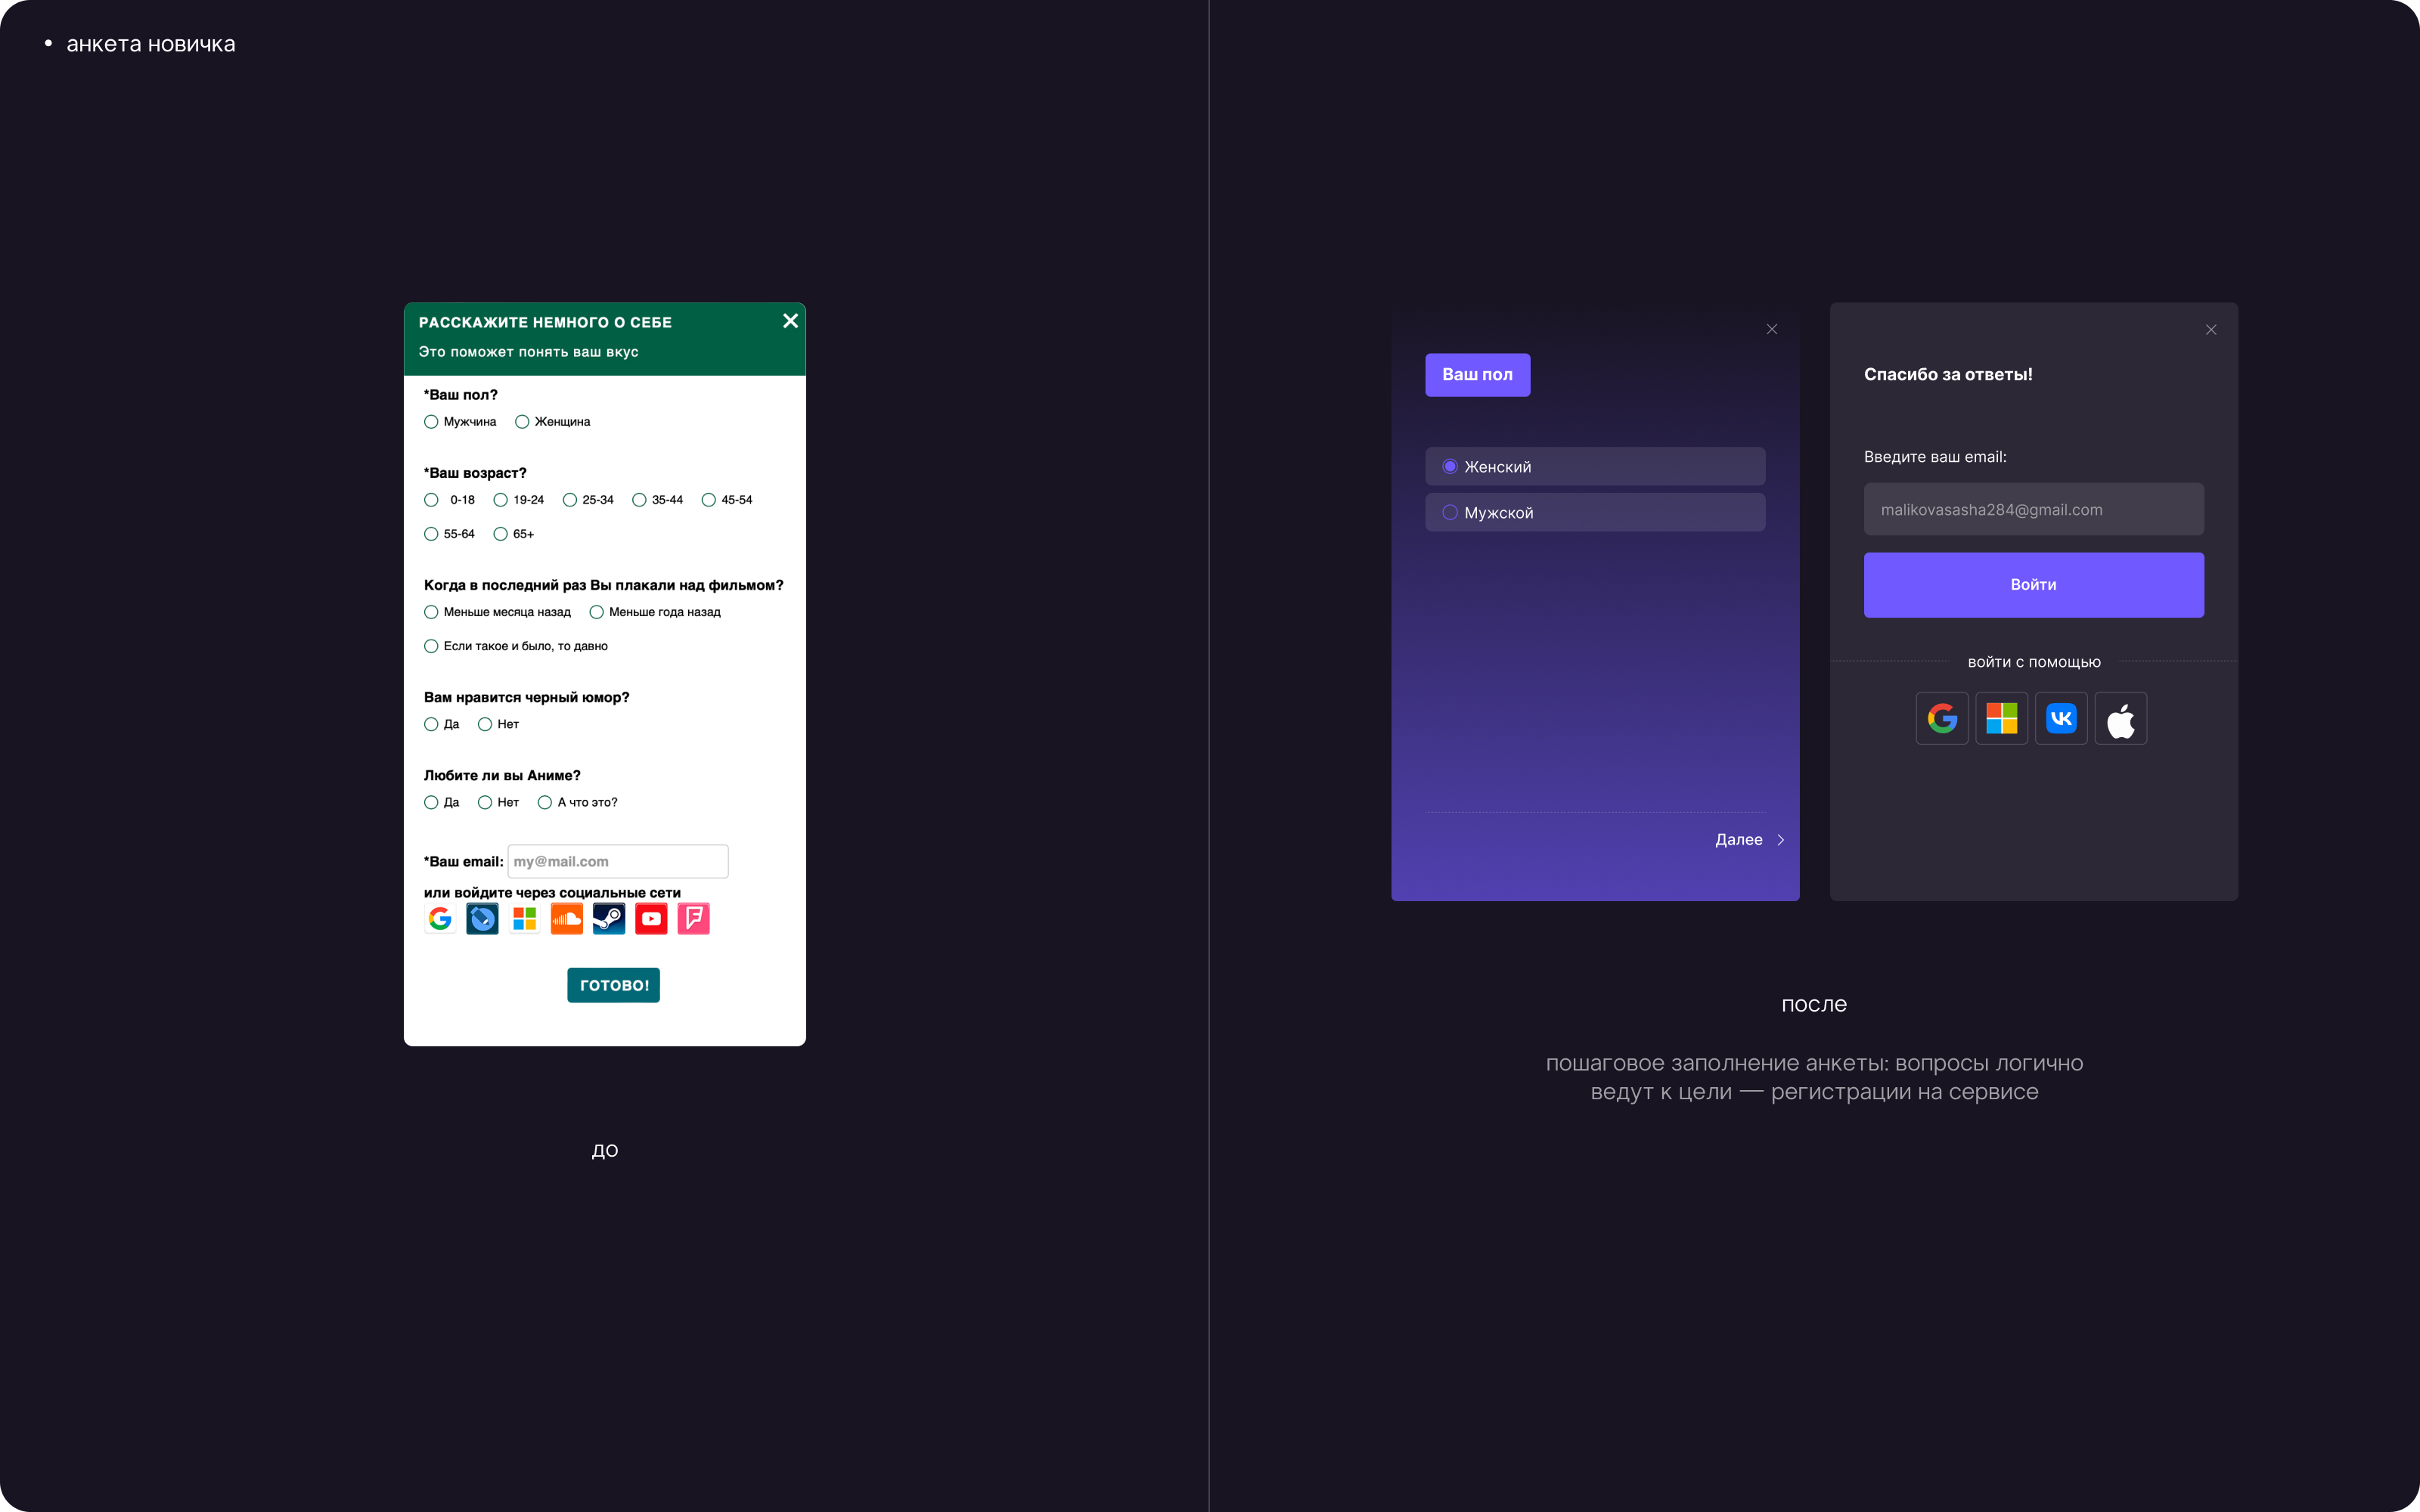Sign in with Apple icon
This screenshot has width=2420, height=1512.
click(x=2120, y=718)
